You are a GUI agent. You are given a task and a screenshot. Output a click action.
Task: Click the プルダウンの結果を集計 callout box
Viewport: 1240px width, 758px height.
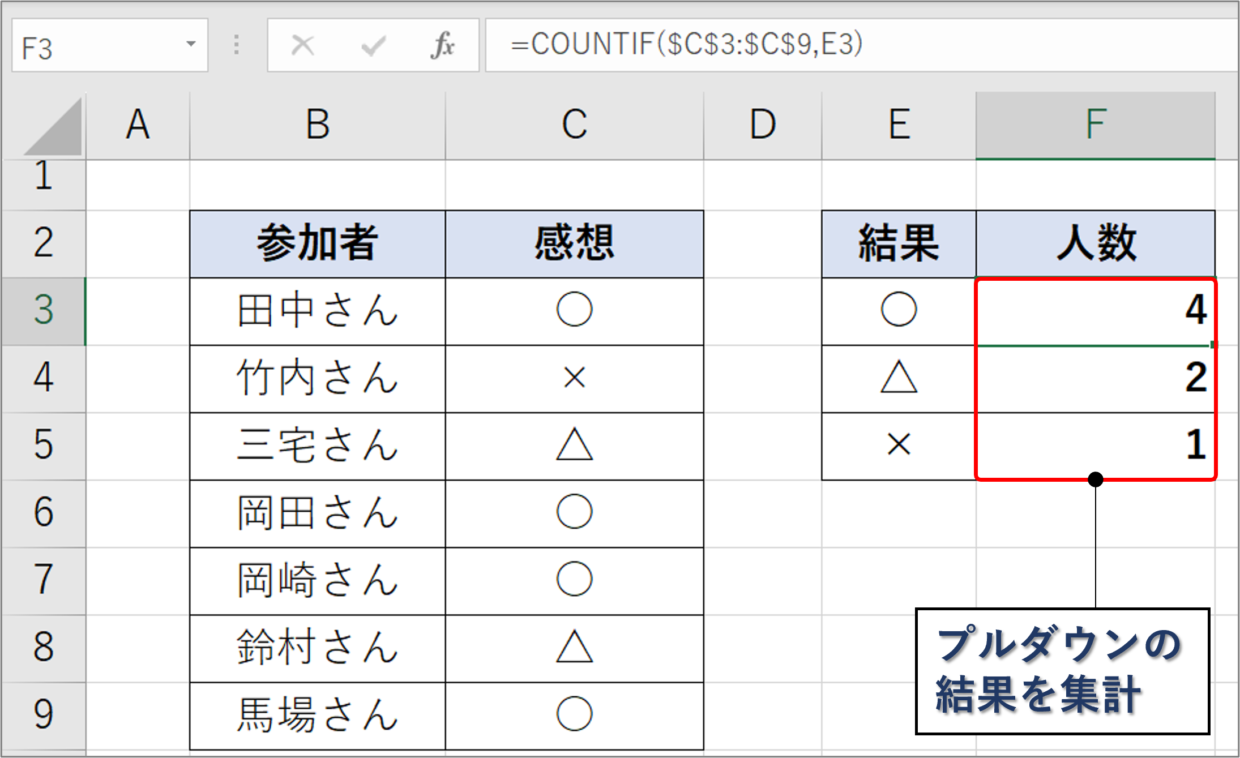pos(1062,671)
